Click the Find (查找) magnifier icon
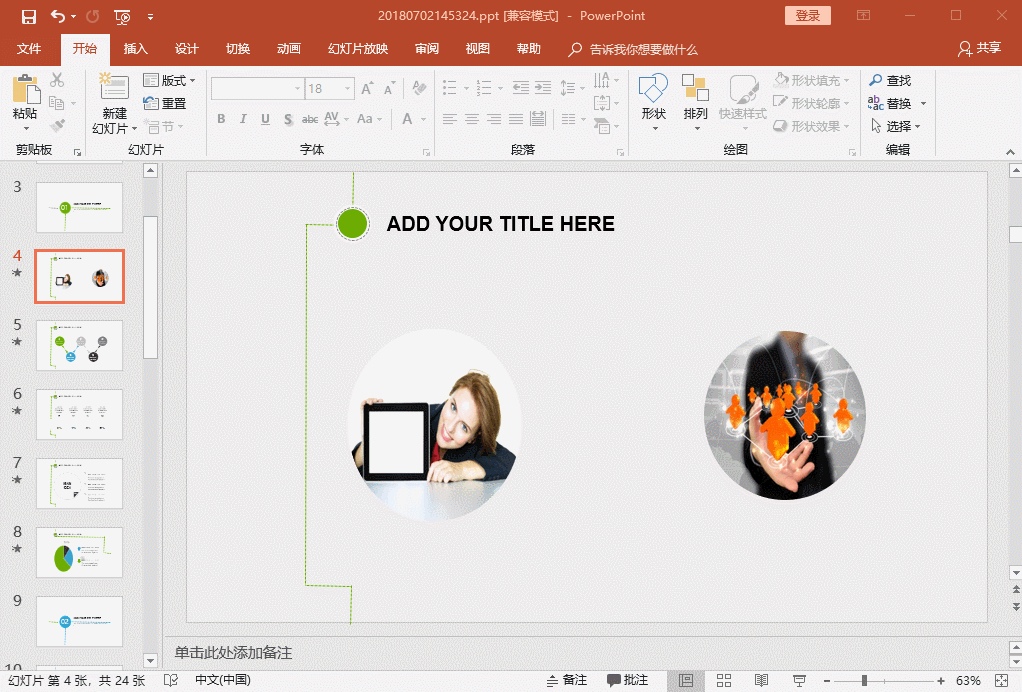 point(876,81)
